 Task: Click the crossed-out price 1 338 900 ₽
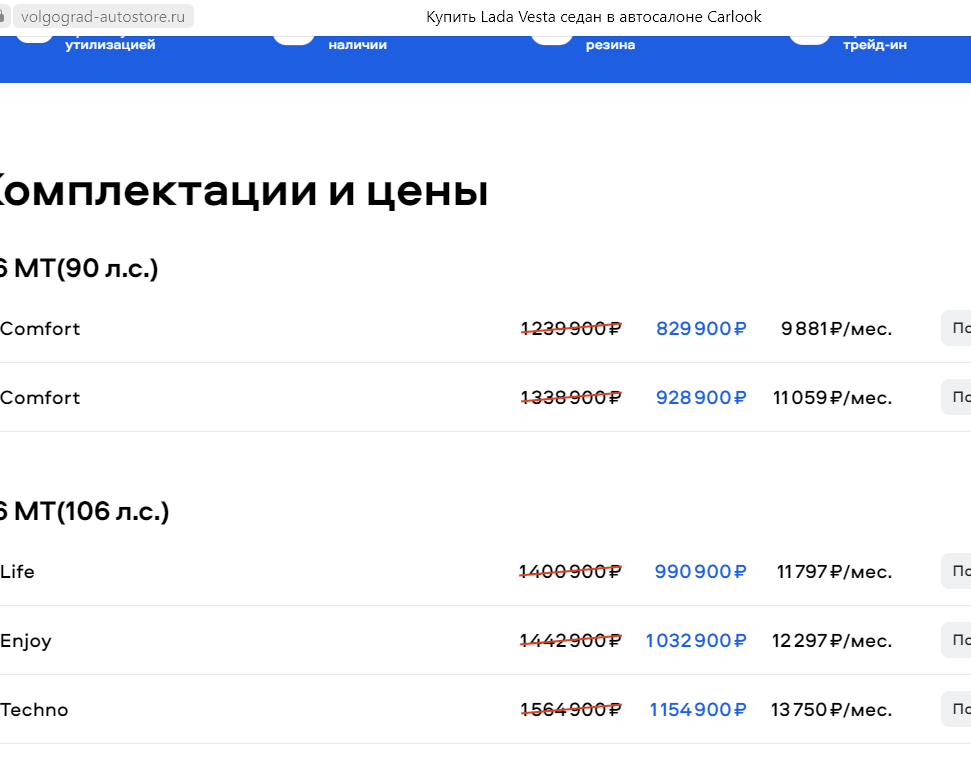point(571,397)
